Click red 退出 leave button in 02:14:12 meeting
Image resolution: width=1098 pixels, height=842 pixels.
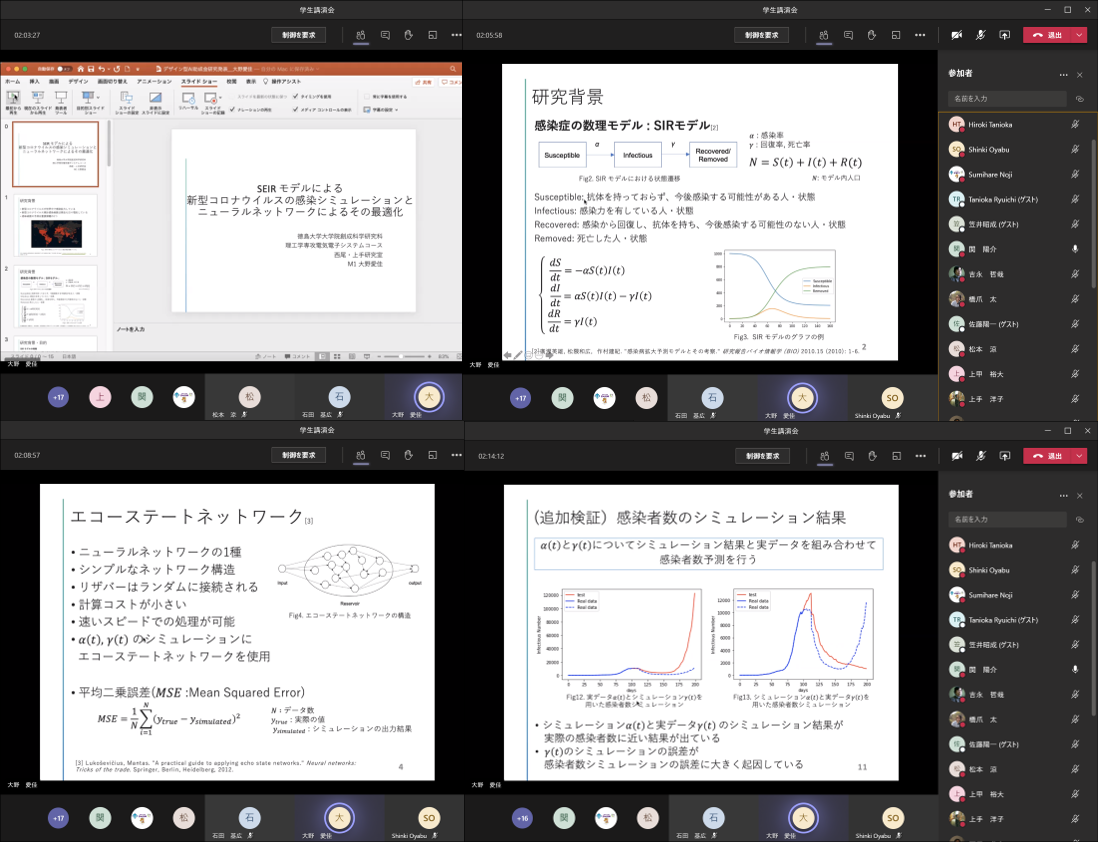(1049, 456)
